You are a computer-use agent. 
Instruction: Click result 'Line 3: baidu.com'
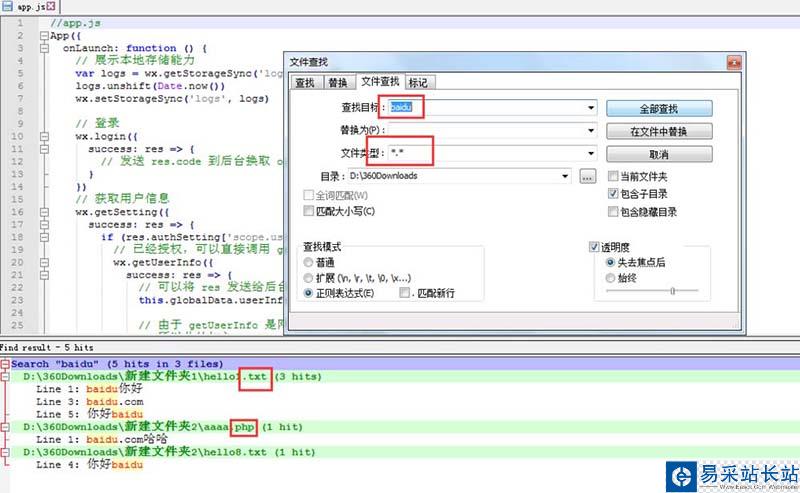pyautogui.click(x=90, y=402)
